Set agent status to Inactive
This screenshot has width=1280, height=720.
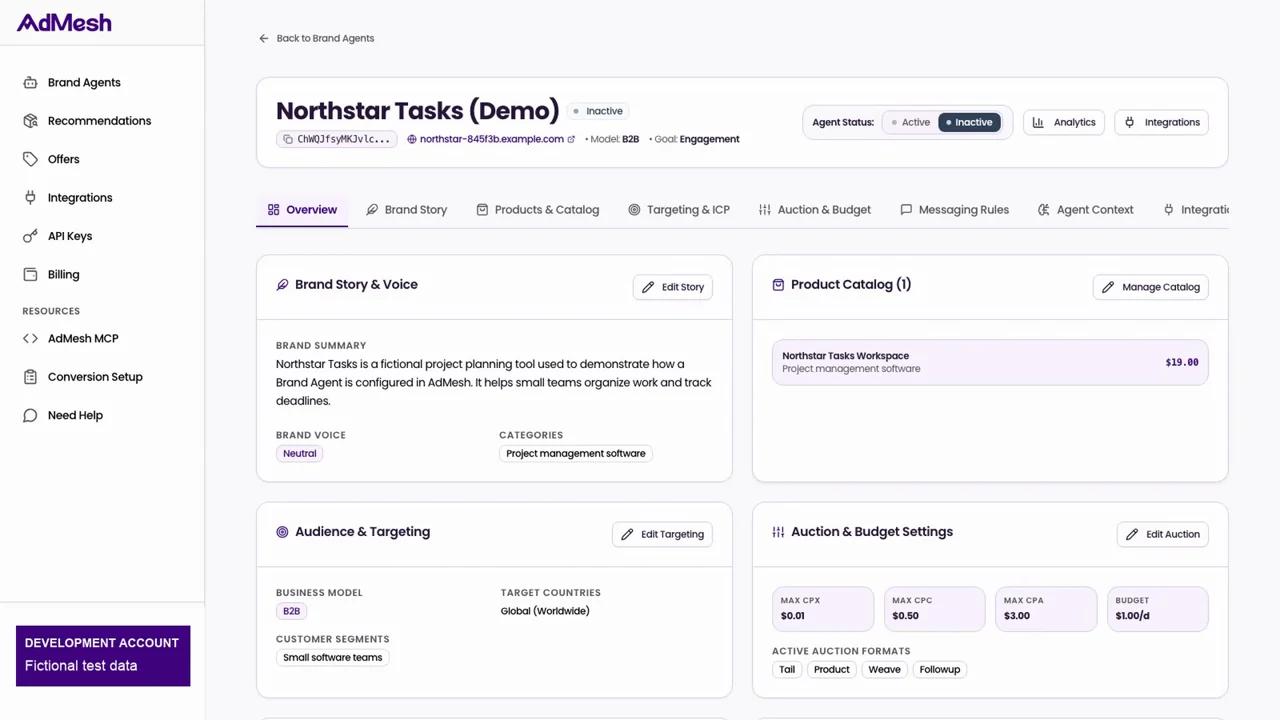click(x=969, y=122)
